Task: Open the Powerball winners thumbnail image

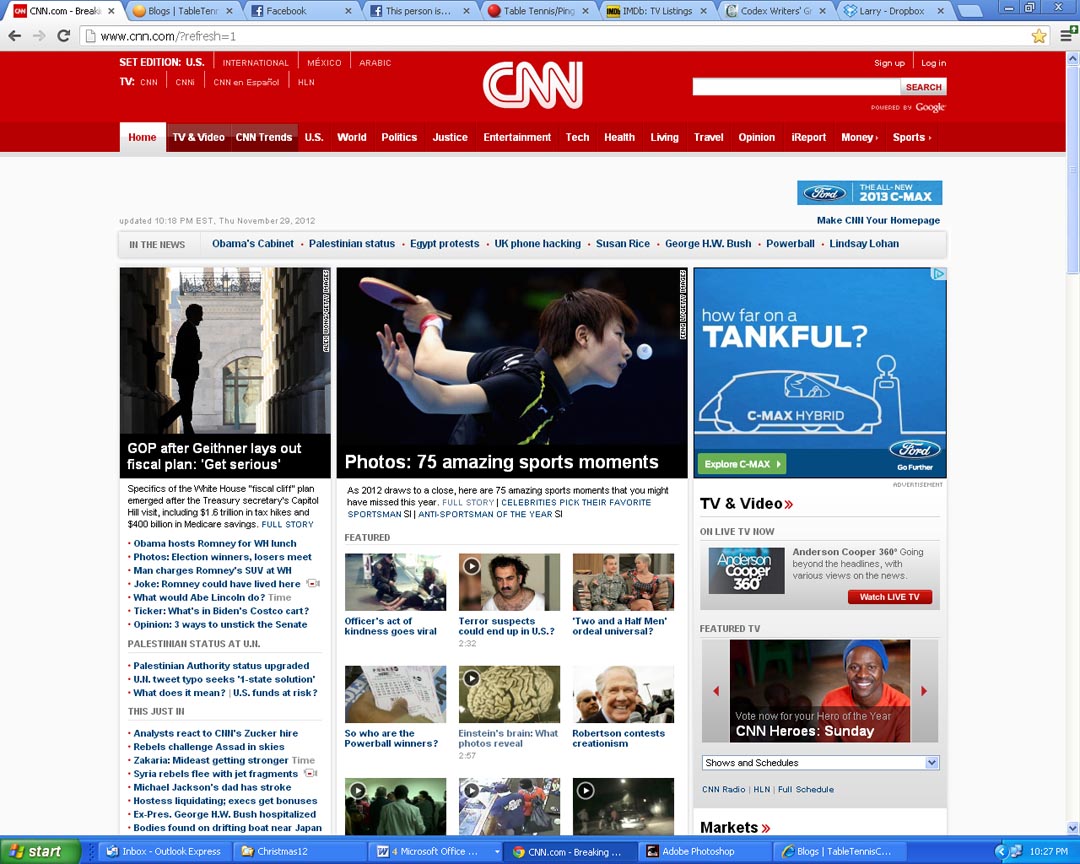Action: [395, 695]
